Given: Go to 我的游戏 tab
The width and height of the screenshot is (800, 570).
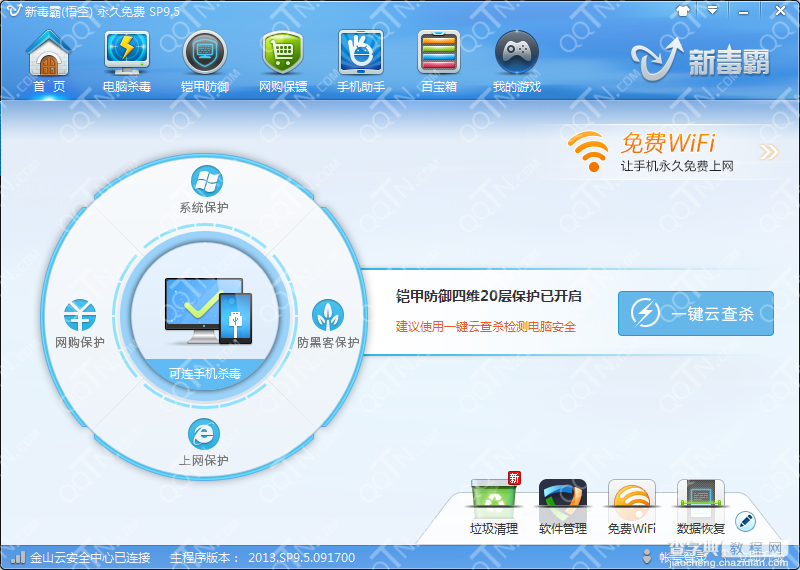Looking at the screenshot, I should pyautogui.click(x=517, y=62).
